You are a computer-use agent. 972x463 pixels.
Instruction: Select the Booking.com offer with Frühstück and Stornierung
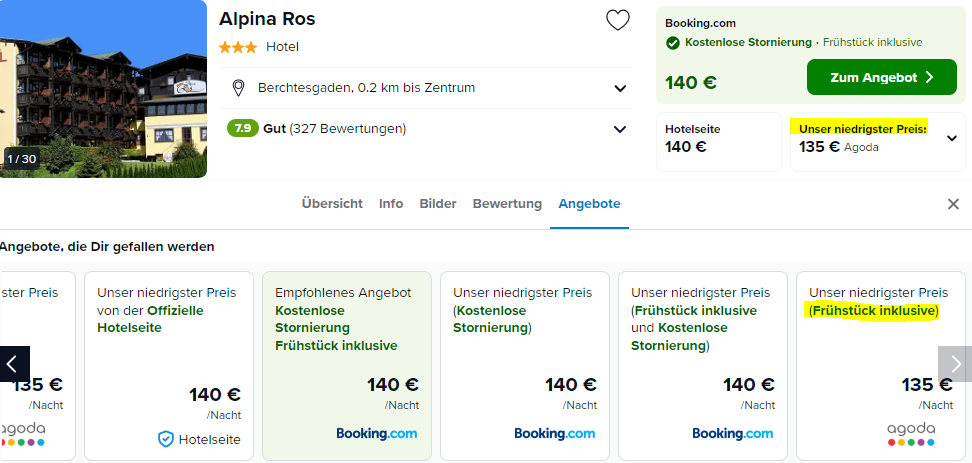[x=703, y=366]
